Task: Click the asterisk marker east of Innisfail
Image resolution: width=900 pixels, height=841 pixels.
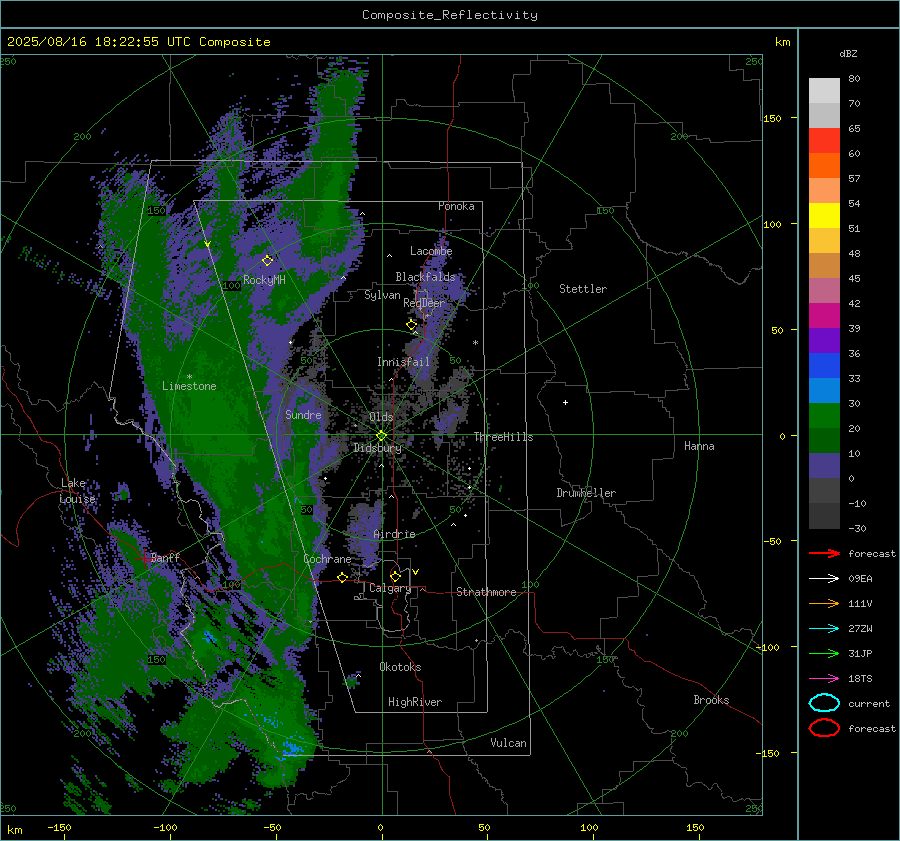Action: coord(475,343)
